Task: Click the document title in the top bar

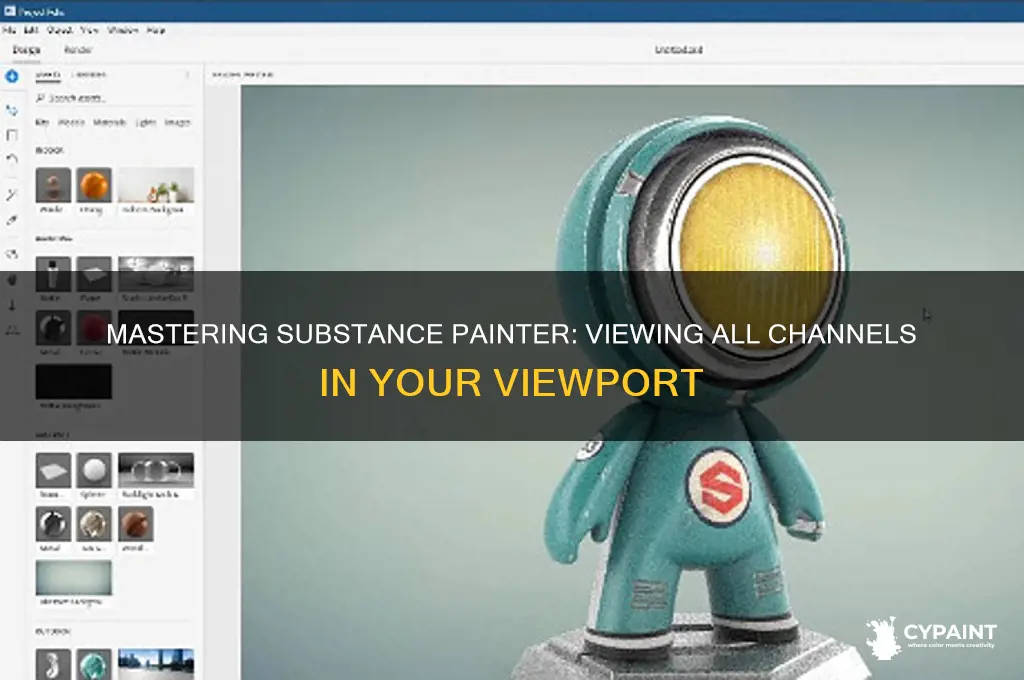Action: pyautogui.click(x=679, y=50)
